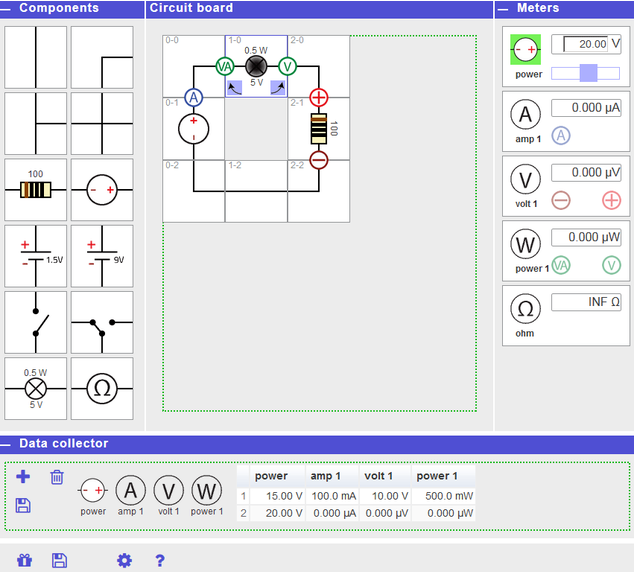Screen dimensions: 635x572
Task: Collapse the Data collector panel
Action: 9,443
